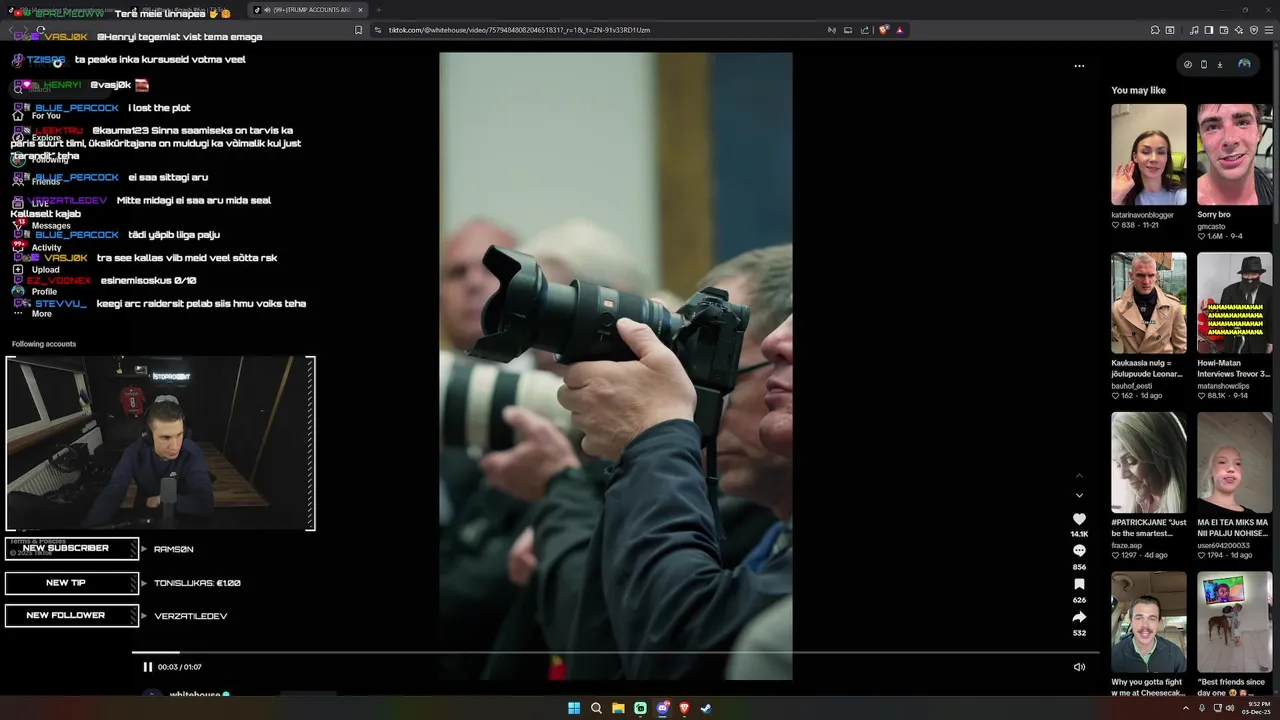Screen dimensions: 1280x720
Task: Open Windows Start menu
Action: pos(574,708)
